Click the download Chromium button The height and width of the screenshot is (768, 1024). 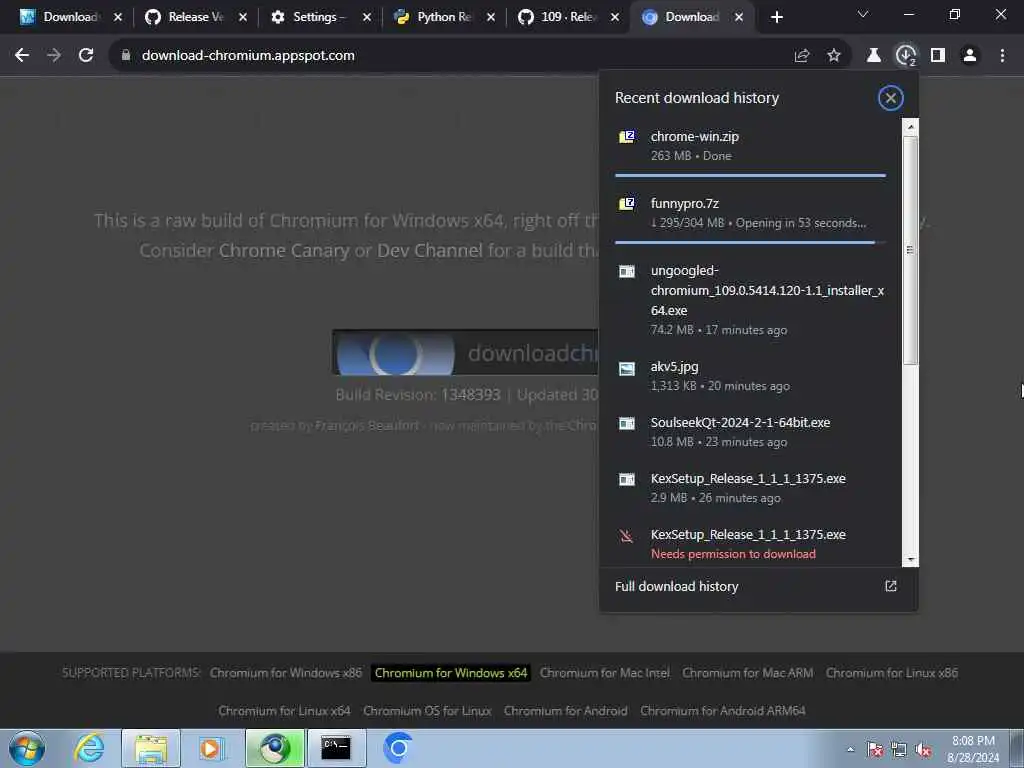click(465, 353)
